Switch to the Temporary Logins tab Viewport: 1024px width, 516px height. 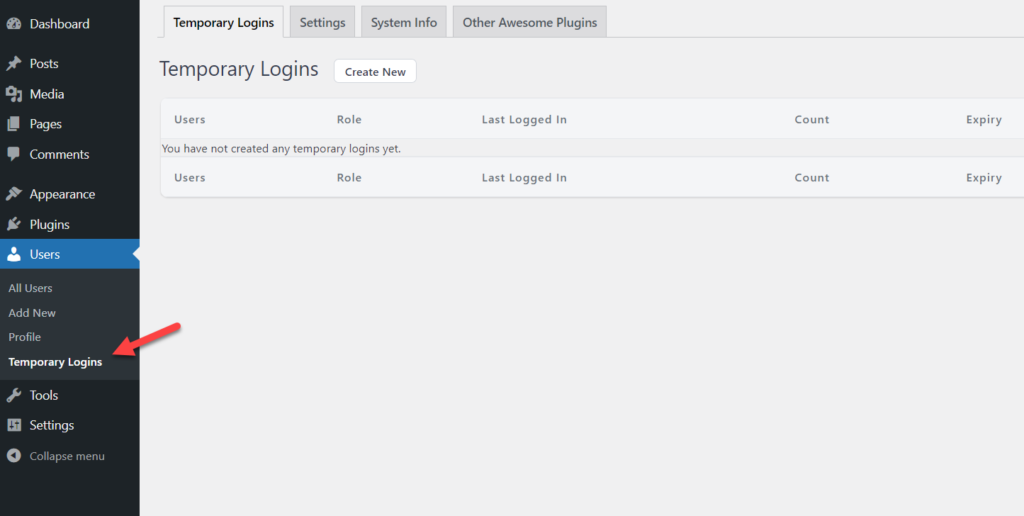223,22
